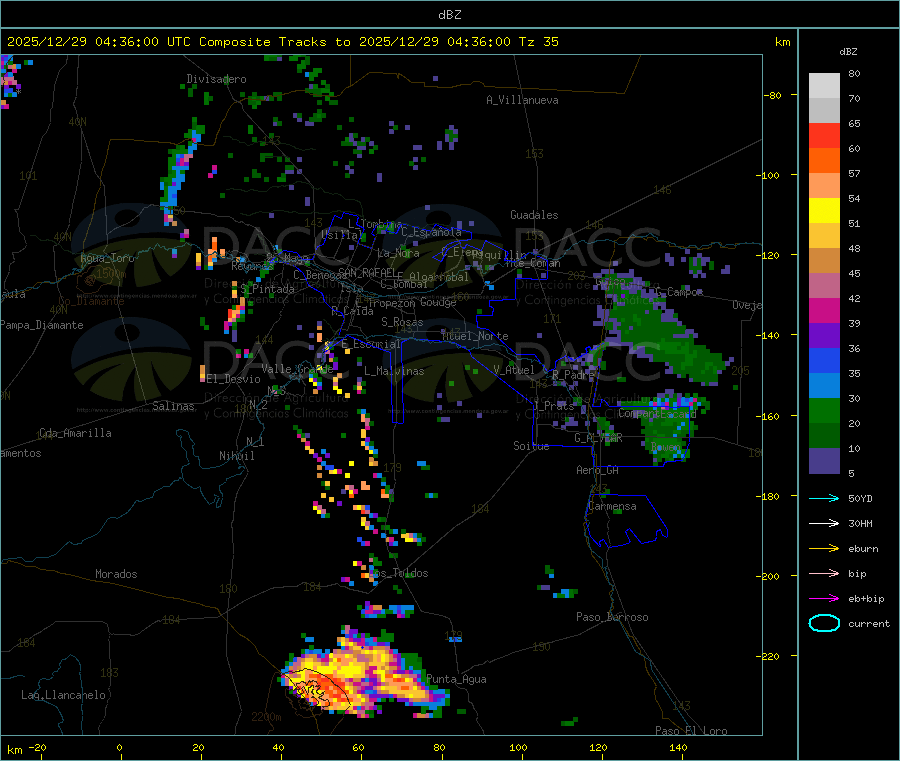900x761 pixels.
Task: Click the L_Malvinas place label
Action: point(394,371)
